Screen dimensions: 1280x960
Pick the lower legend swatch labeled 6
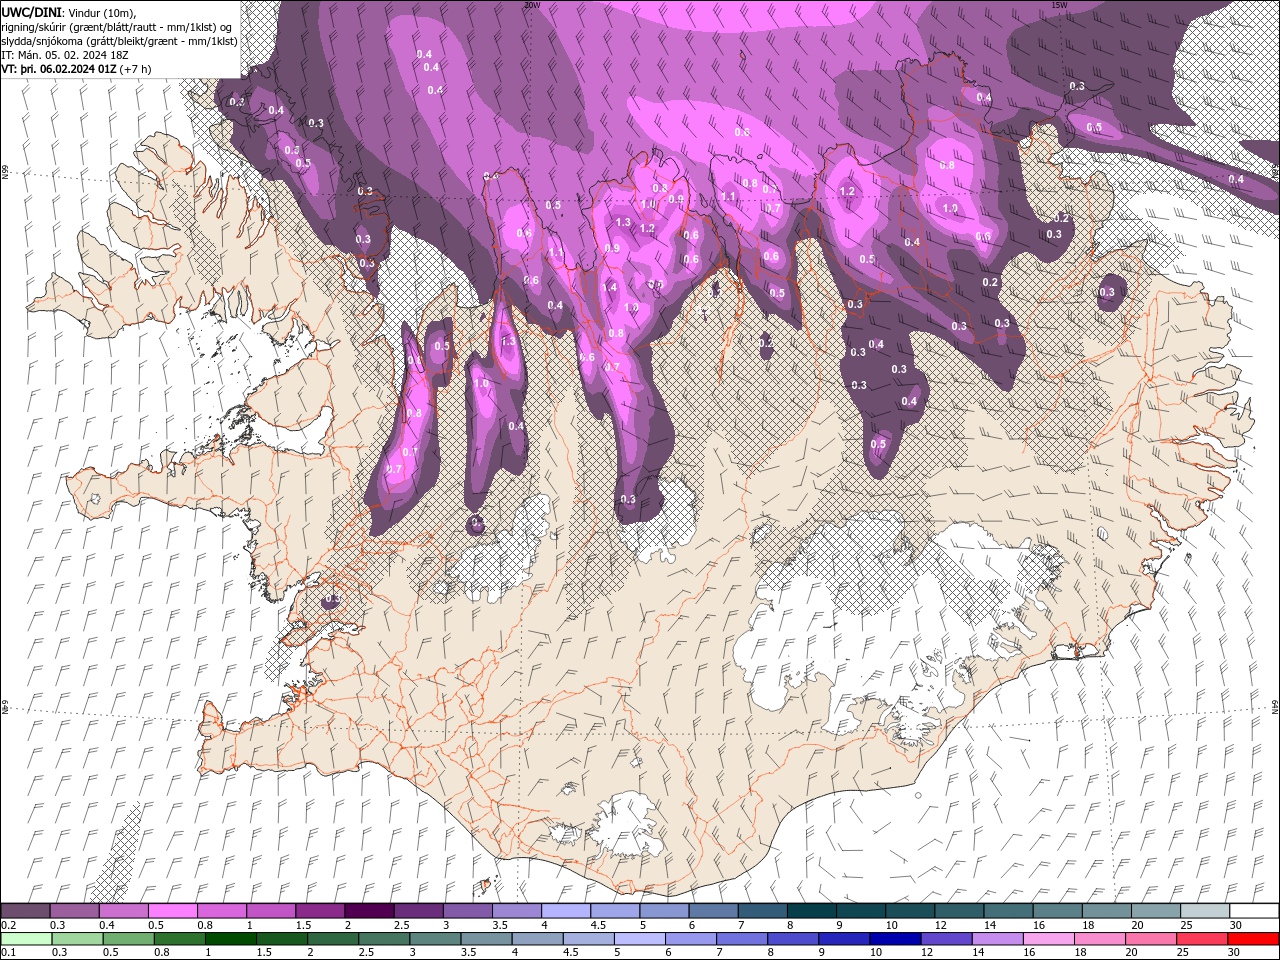point(690,939)
